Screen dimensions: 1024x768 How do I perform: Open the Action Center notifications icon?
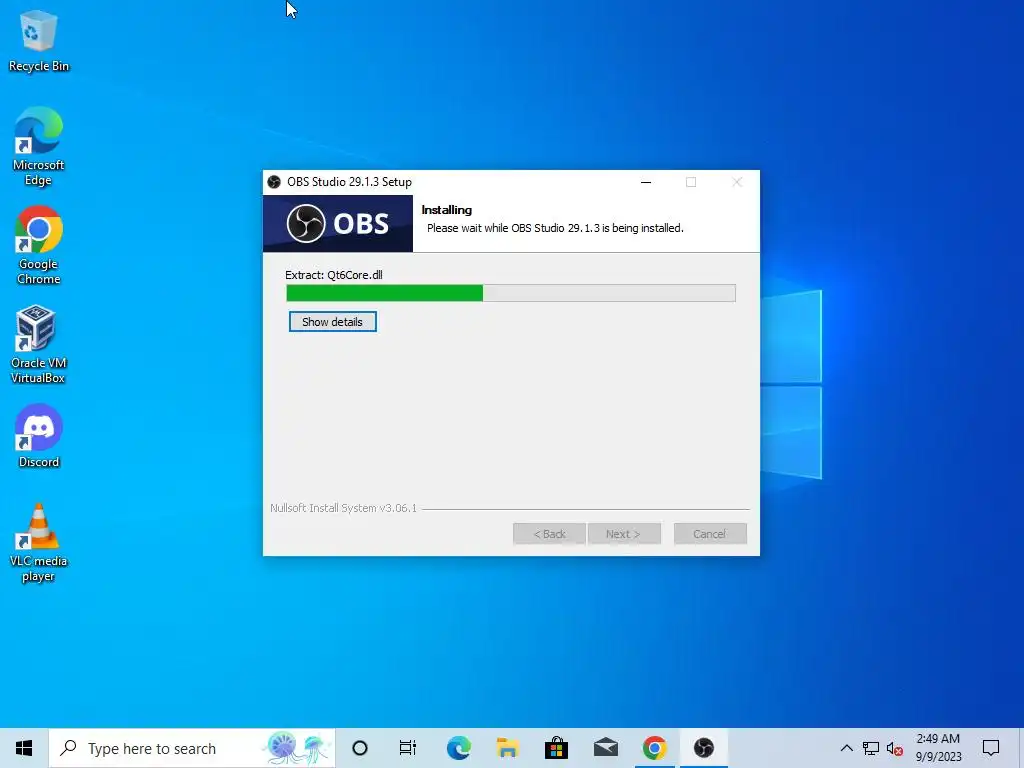991,748
